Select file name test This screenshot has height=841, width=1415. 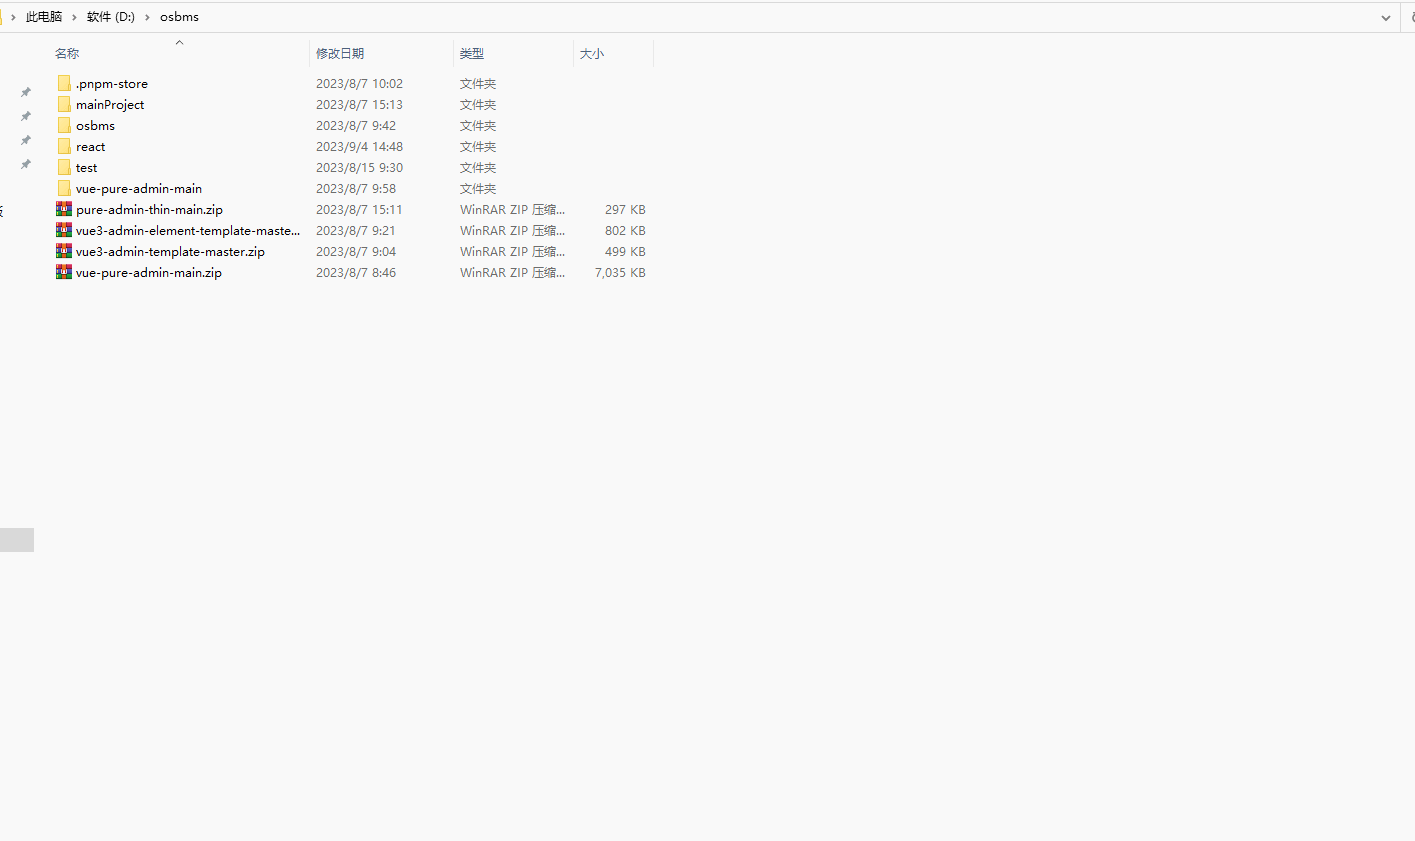(x=87, y=168)
